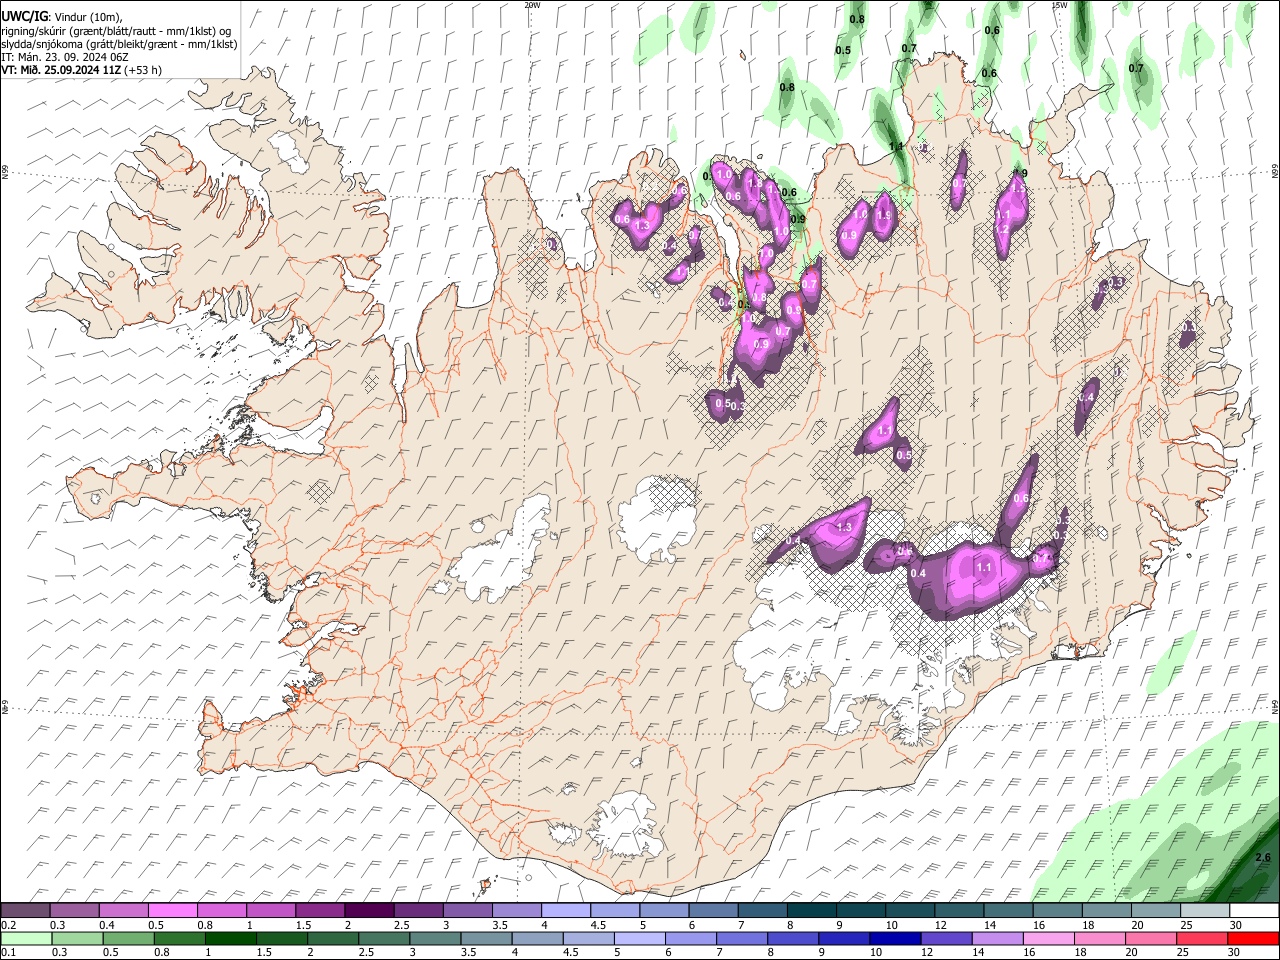1280x960 pixels.
Task: Pick the darkest green 1–1.5 swatch in the lower row
Action: pyautogui.click(x=230, y=938)
